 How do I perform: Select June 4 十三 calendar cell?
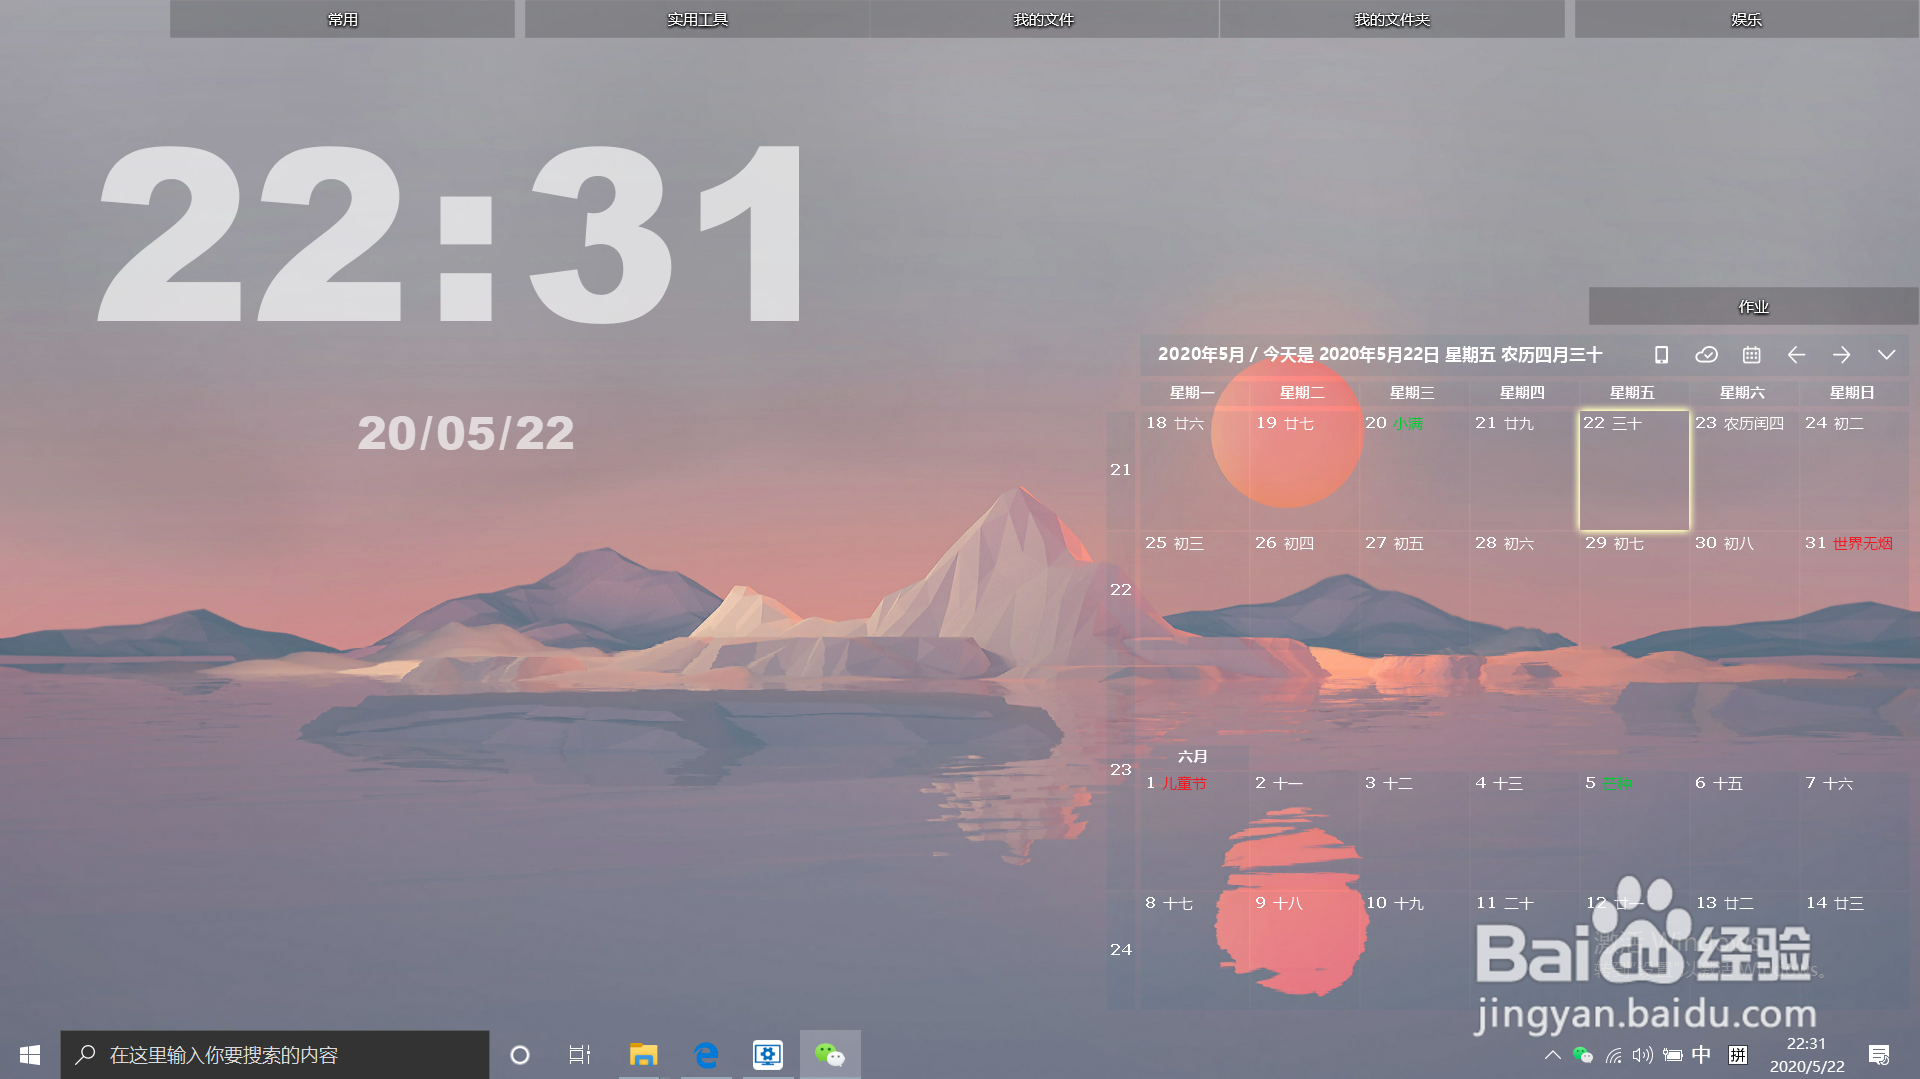click(1524, 830)
